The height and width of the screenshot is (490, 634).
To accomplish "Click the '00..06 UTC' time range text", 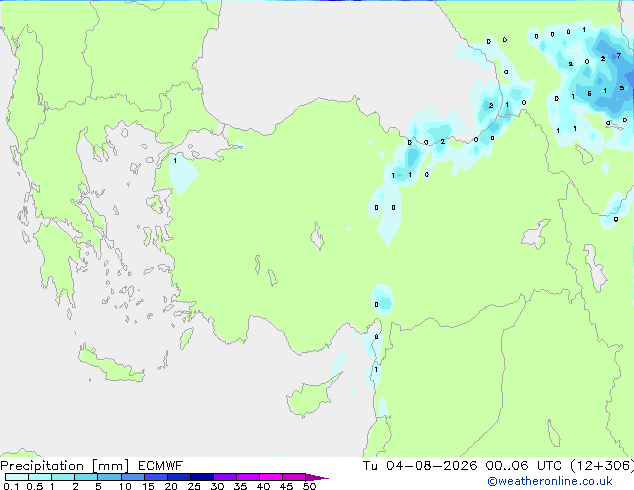I will (x=524, y=466).
